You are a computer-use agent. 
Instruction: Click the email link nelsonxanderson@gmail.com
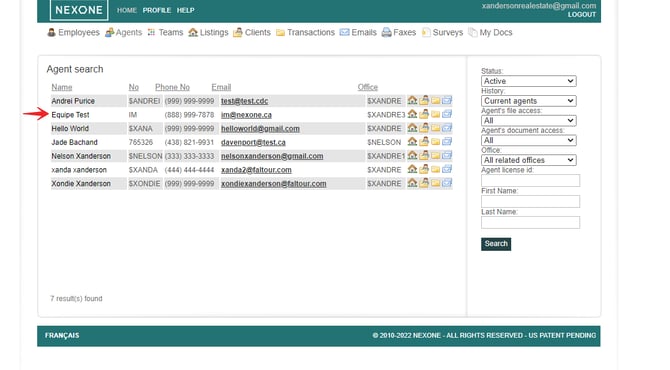pos(272,156)
